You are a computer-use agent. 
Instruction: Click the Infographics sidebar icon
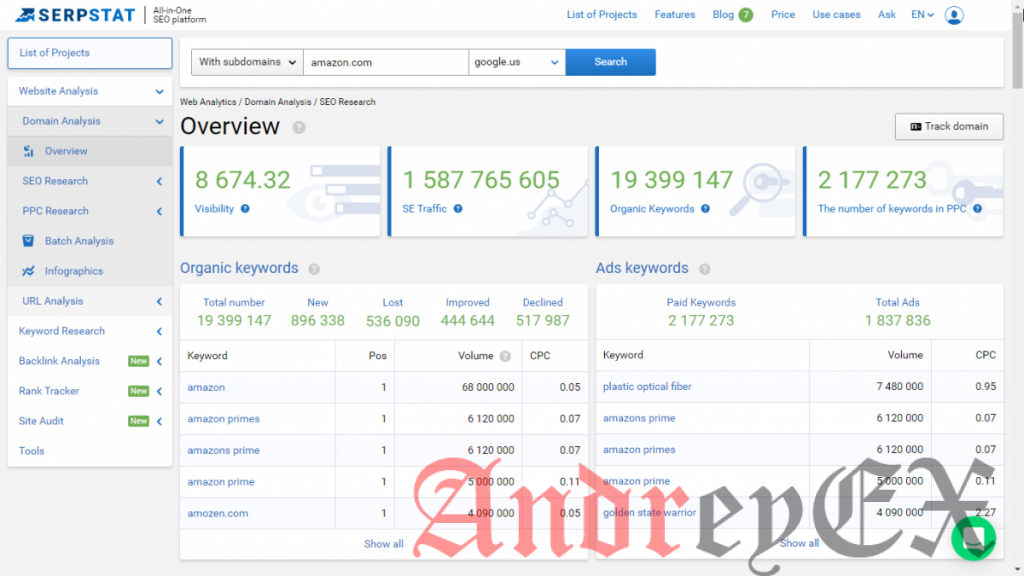click(x=28, y=271)
